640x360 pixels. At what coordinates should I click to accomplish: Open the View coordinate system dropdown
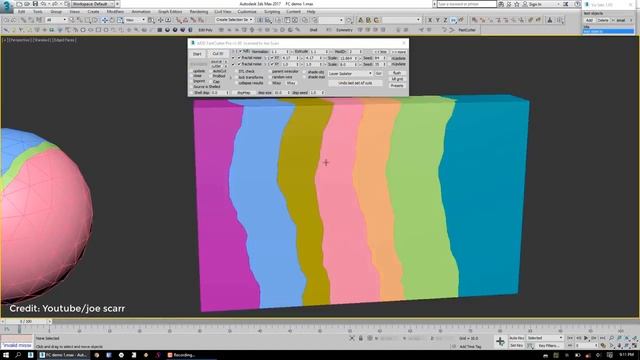[135, 20]
